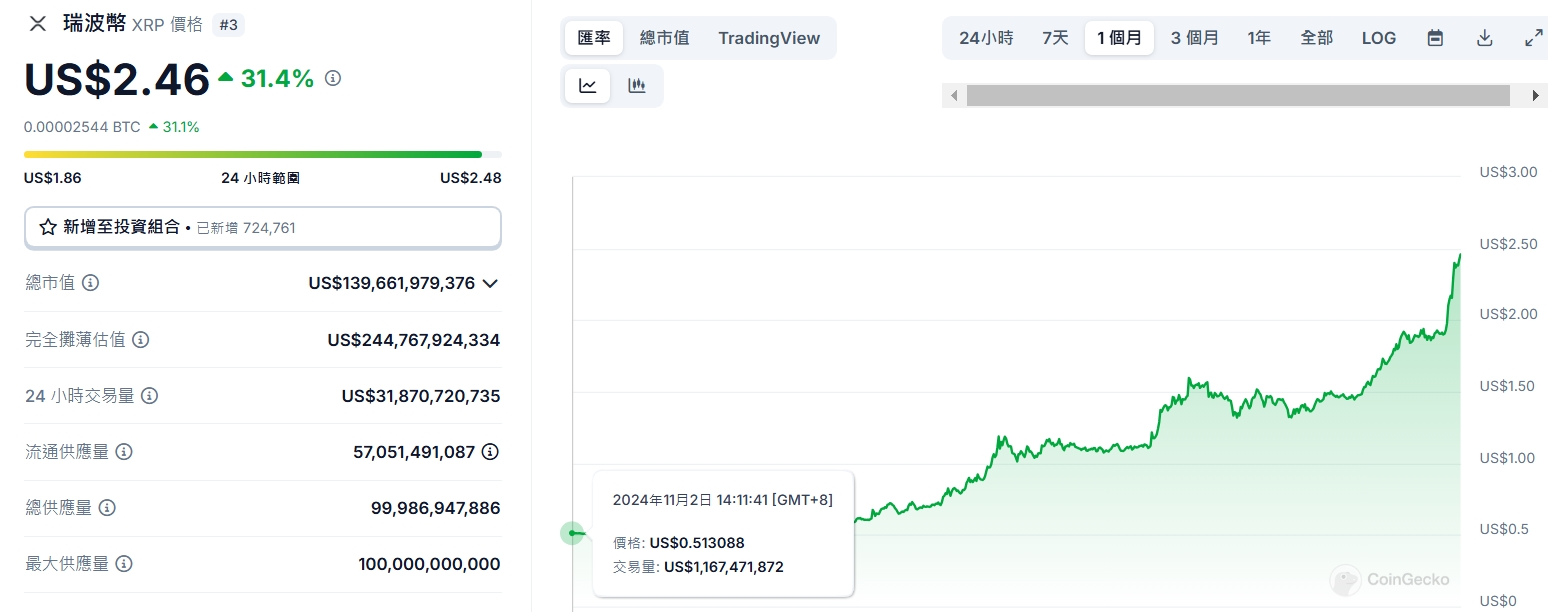The height and width of the screenshot is (612, 1552).
Task: Choose 24小時 time range
Action: [986, 38]
